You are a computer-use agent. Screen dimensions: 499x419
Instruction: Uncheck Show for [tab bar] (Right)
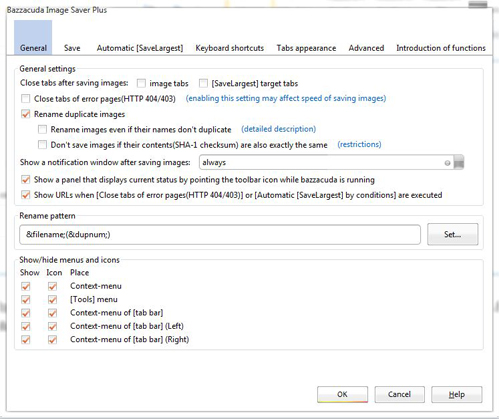tap(25, 340)
